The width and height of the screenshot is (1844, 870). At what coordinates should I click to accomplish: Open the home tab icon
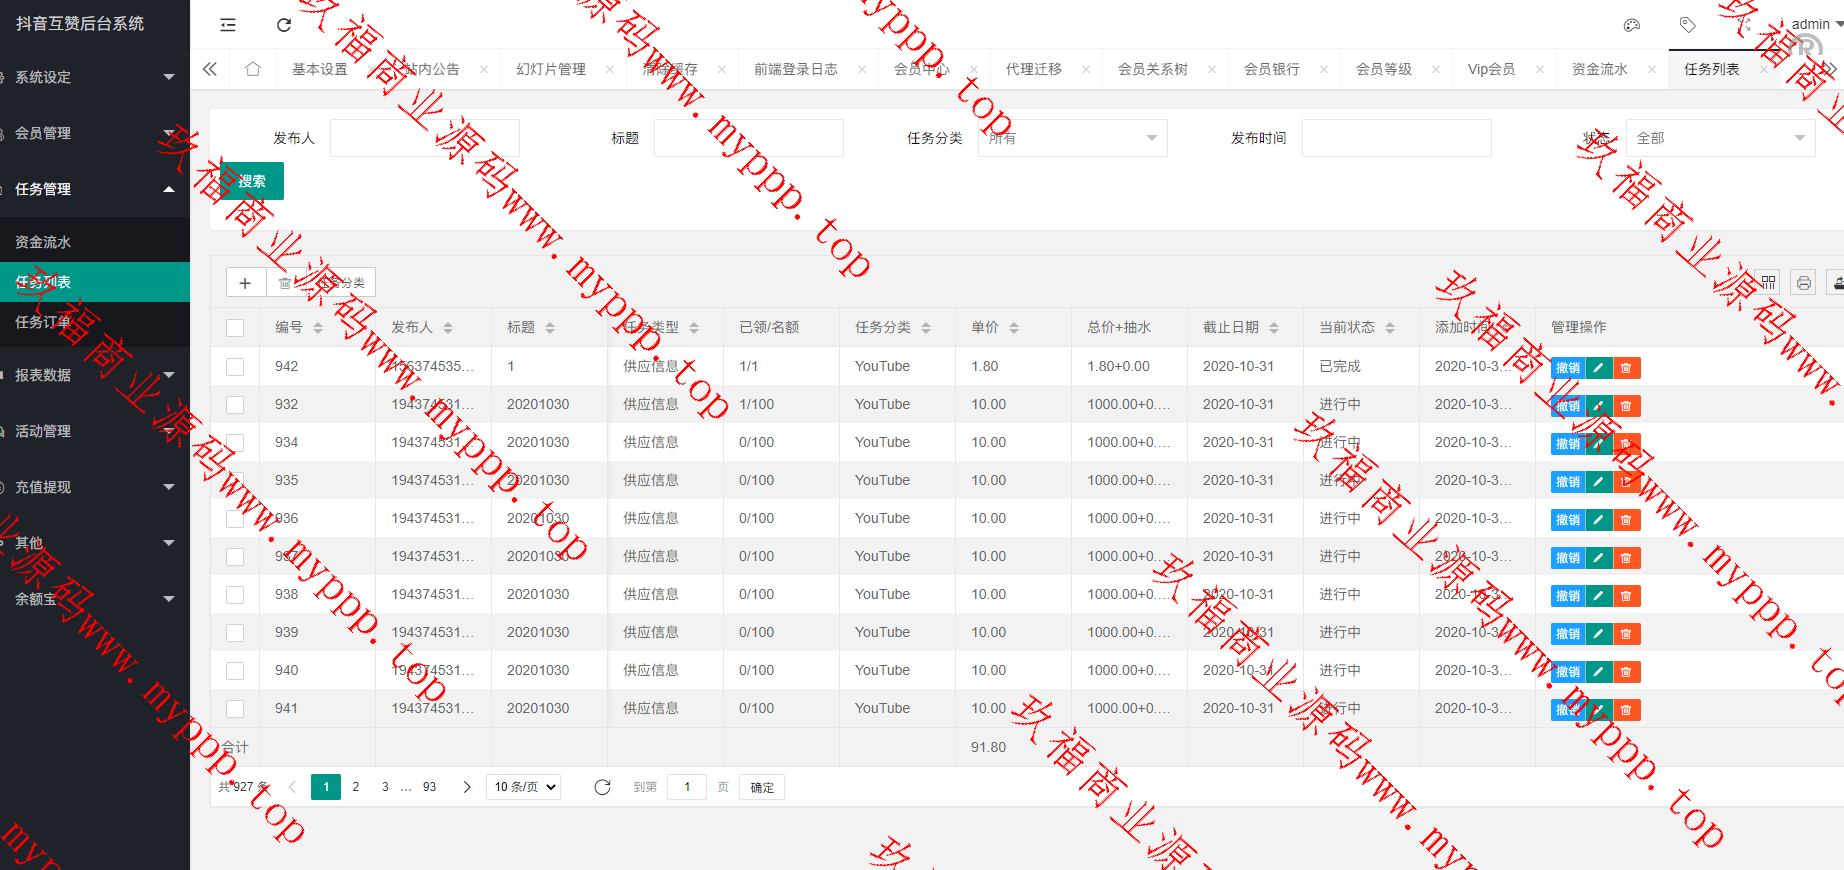[253, 69]
